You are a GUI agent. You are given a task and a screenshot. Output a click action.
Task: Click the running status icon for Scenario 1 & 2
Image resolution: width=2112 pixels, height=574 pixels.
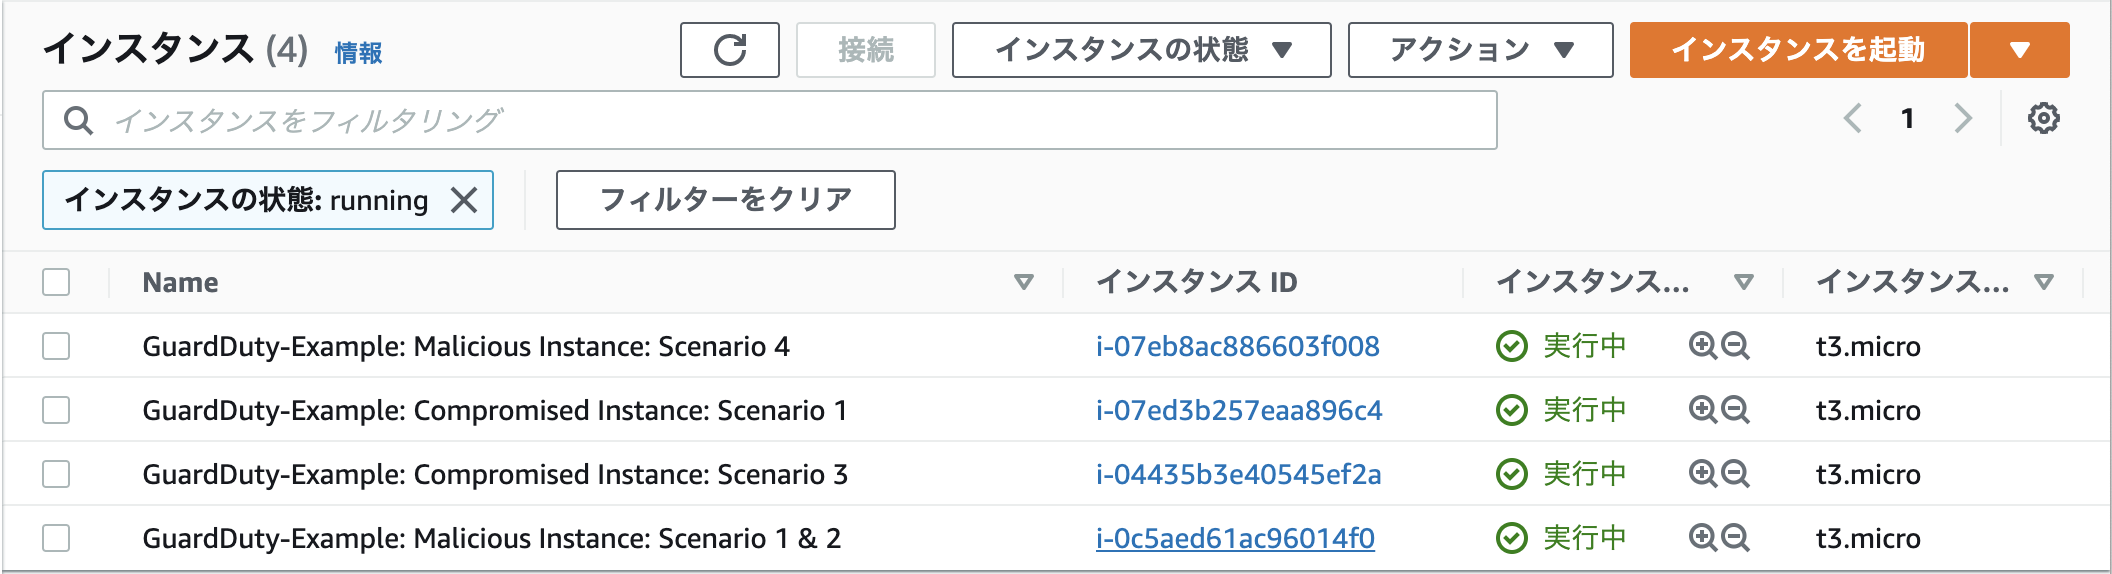[x=1511, y=538]
